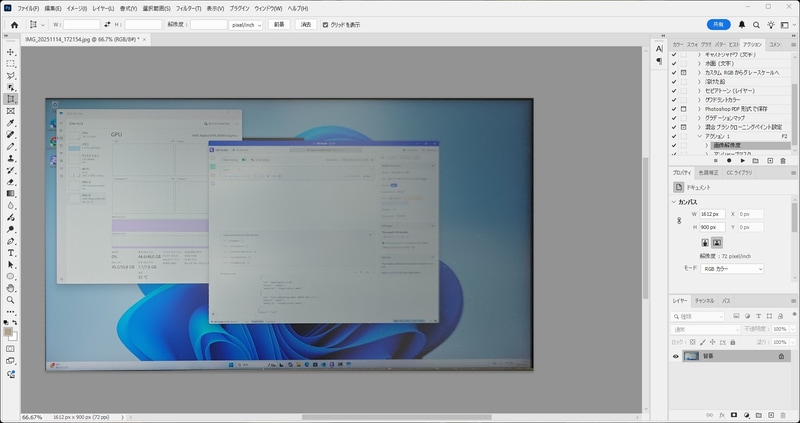Screen dimensions: 800x423
Task: Select the Move tool
Action: tap(10, 52)
